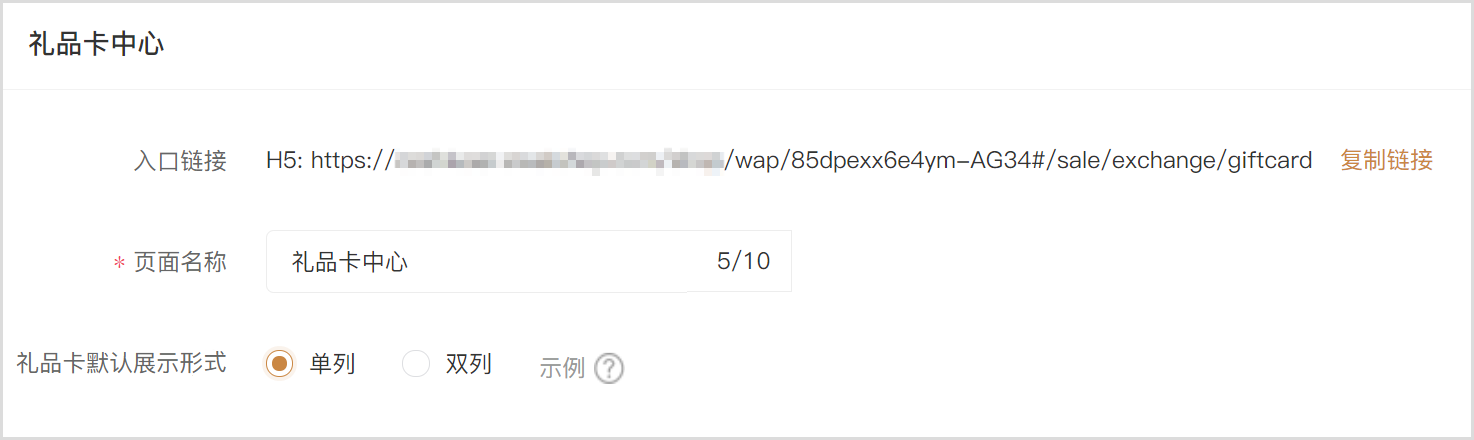The image size is (1474, 440).
Task: Choose single column via 单列 label text
Action: (x=332, y=364)
